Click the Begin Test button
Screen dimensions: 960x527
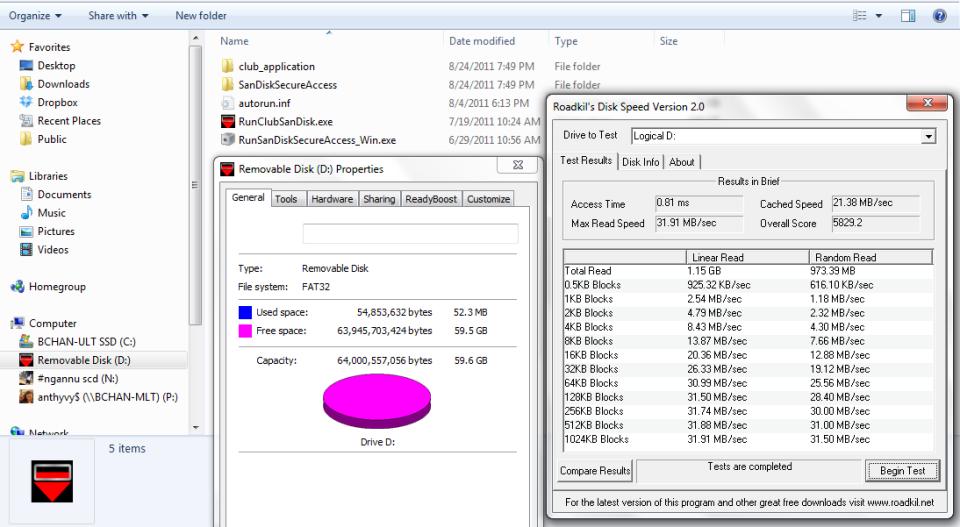click(902, 471)
